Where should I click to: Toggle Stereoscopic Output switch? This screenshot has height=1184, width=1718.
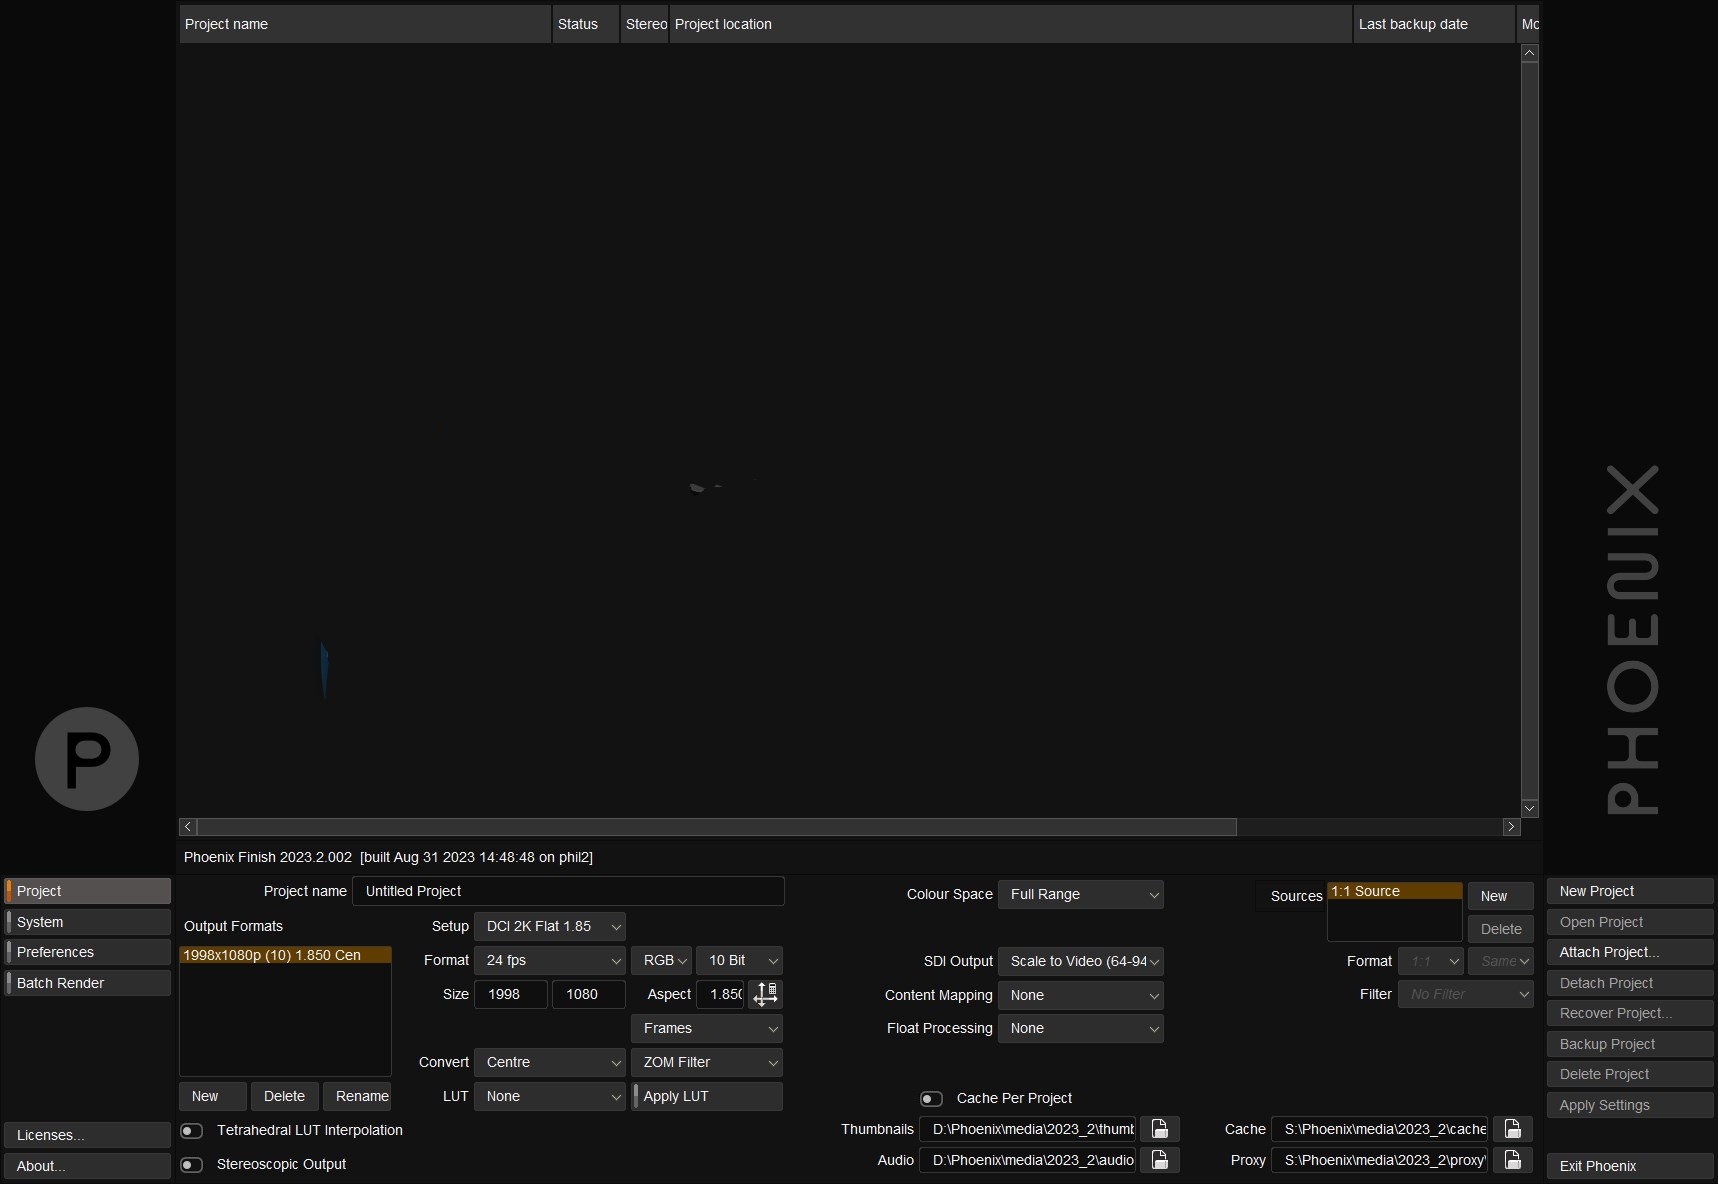pyautogui.click(x=191, y=1165)
